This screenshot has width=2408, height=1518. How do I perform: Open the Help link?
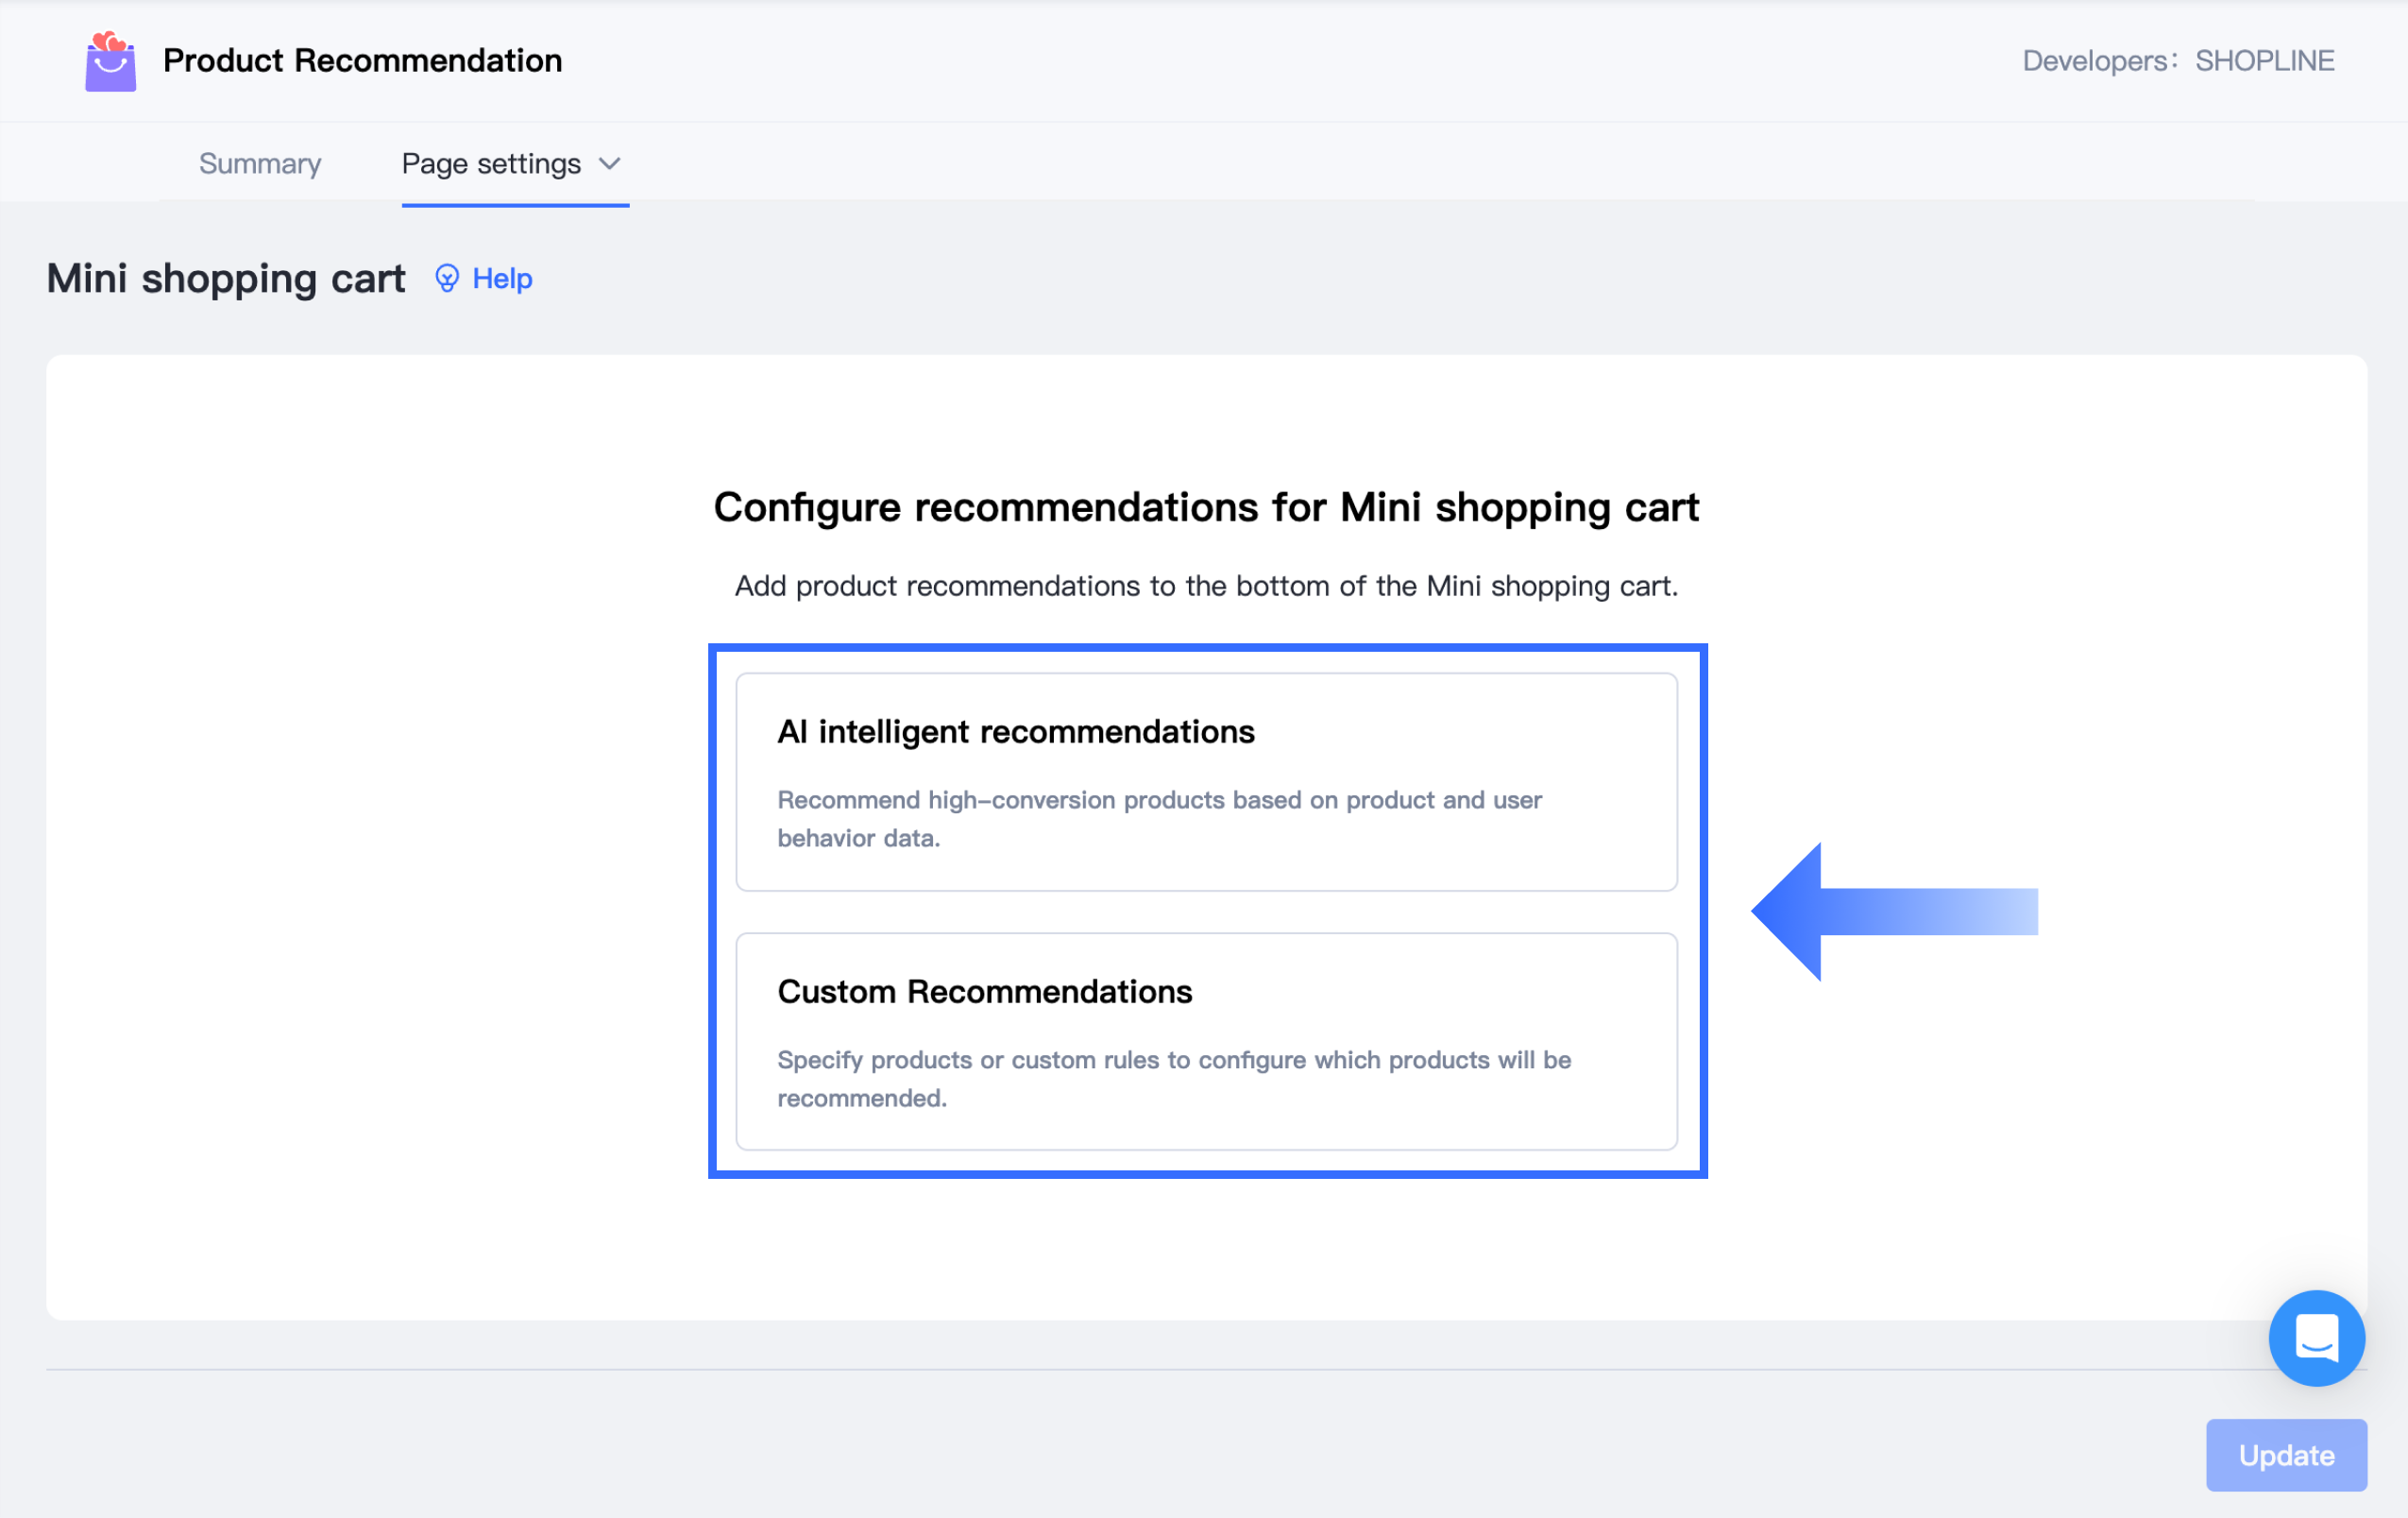502,278
